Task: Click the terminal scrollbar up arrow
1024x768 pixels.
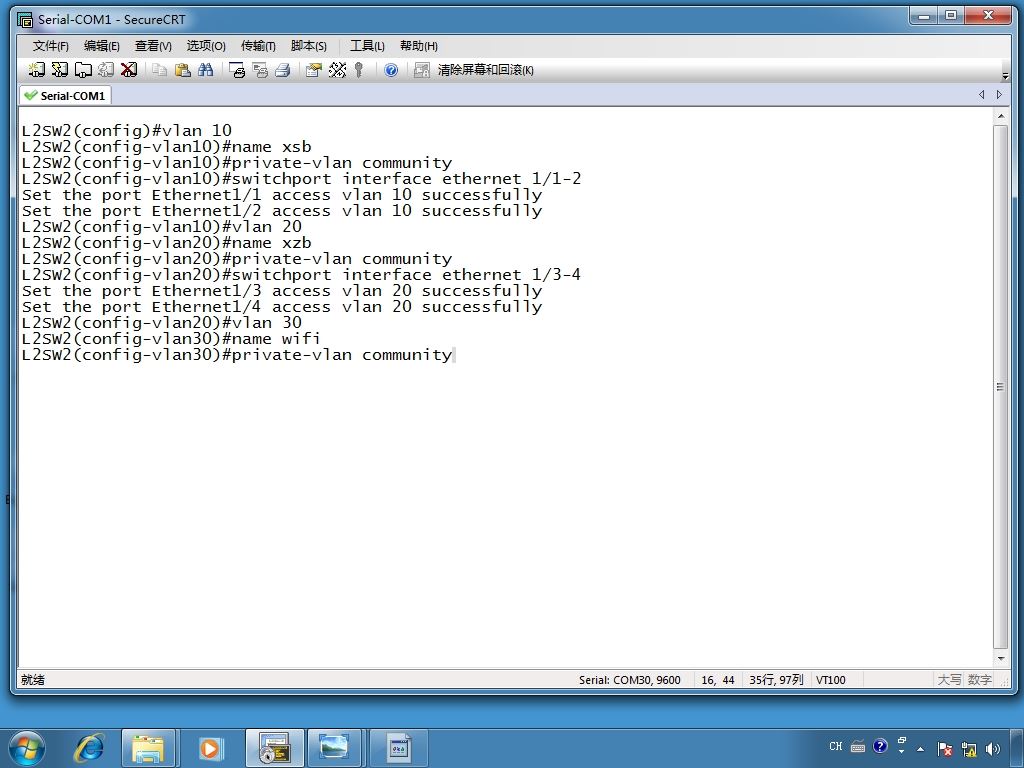Action: point(1000,116)
